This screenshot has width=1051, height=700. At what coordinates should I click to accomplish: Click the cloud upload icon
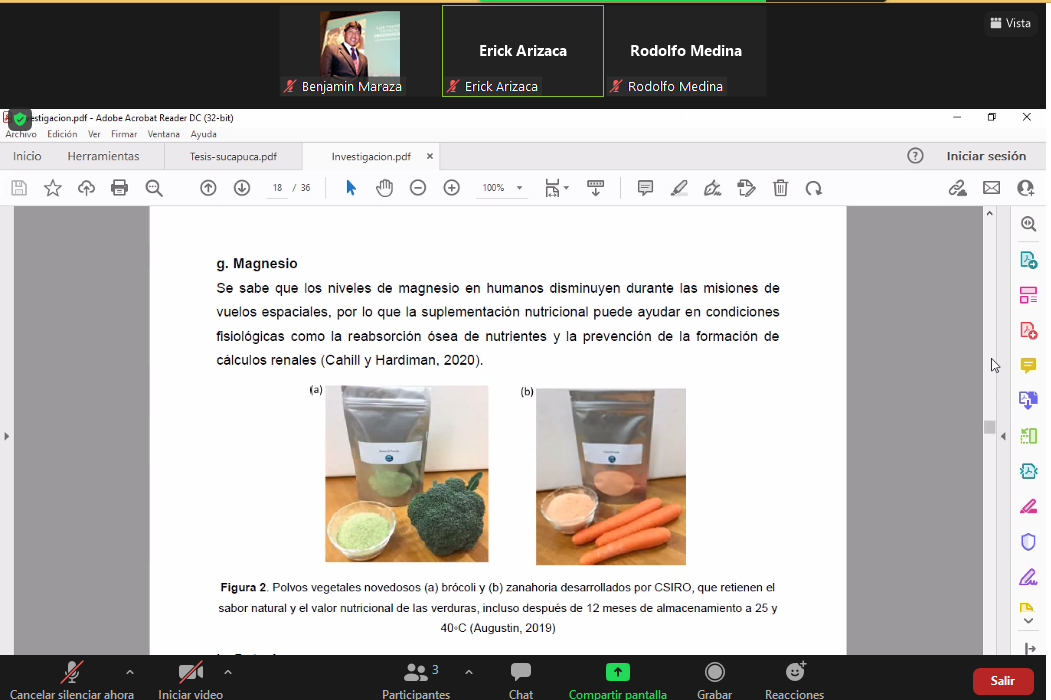pos(86,188)
